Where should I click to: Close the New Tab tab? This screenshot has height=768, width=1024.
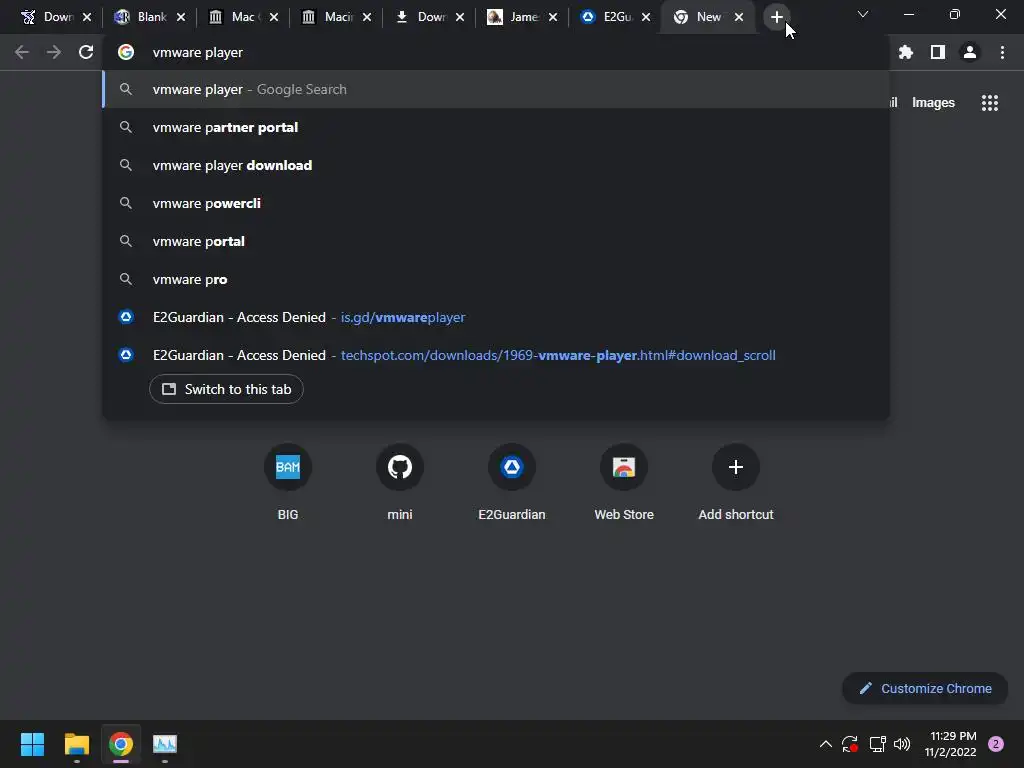(x=739, y=17)
